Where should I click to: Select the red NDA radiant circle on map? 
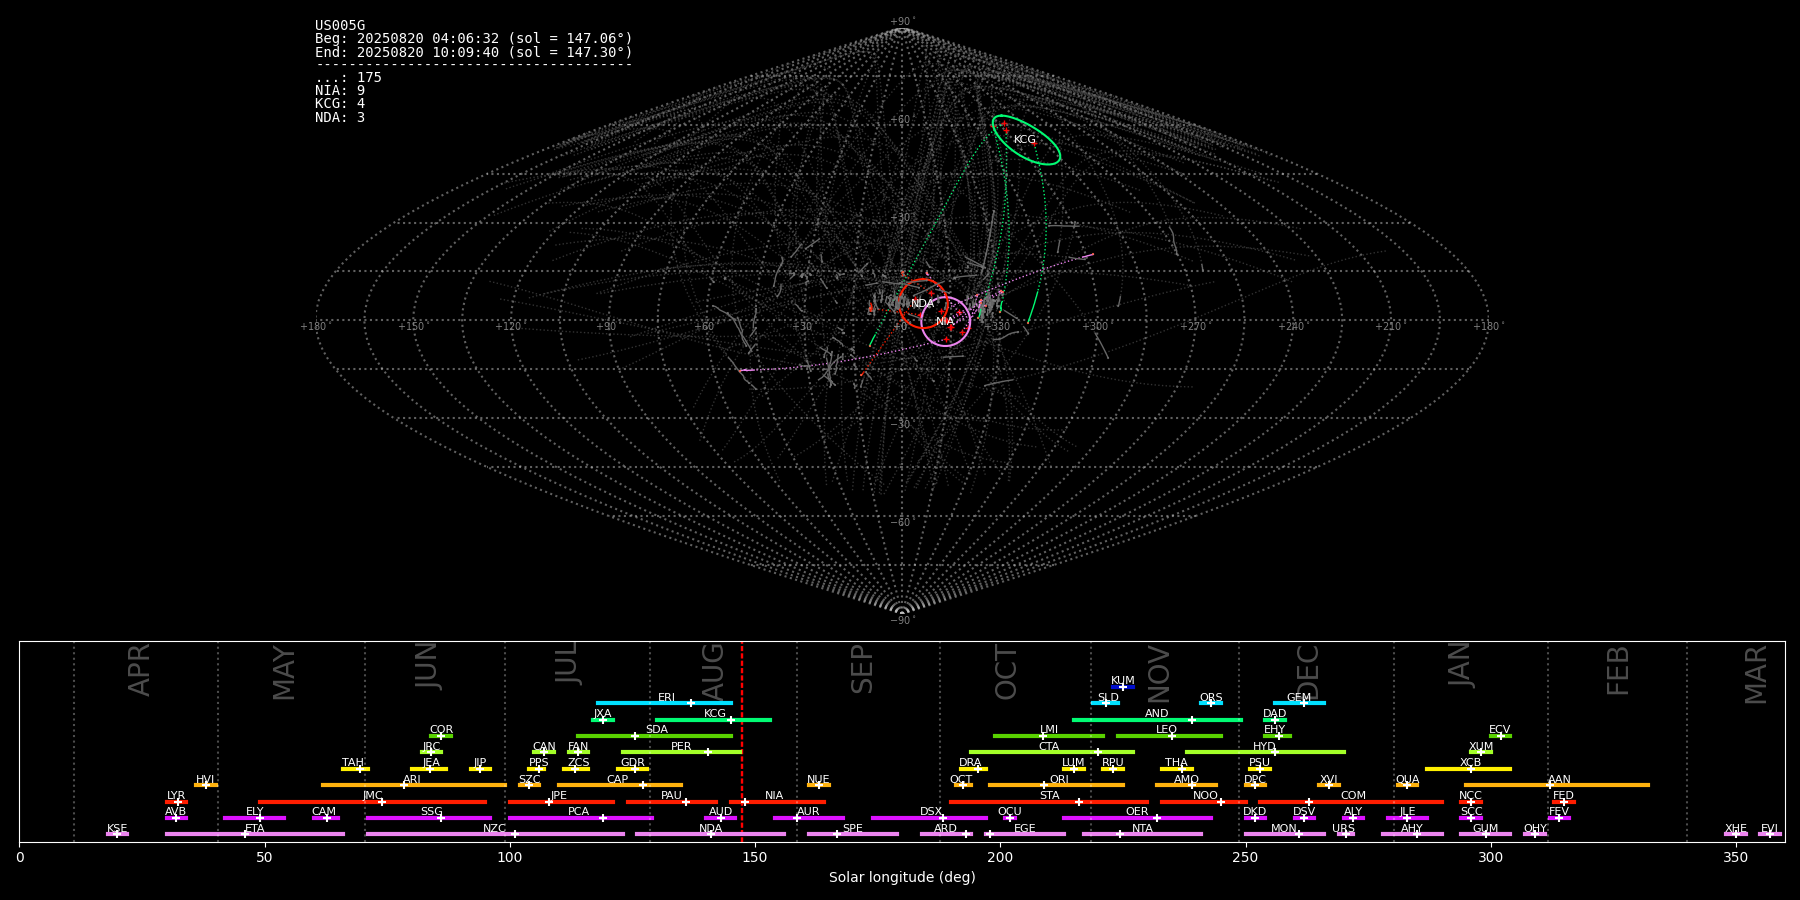(x=923, y=303)
